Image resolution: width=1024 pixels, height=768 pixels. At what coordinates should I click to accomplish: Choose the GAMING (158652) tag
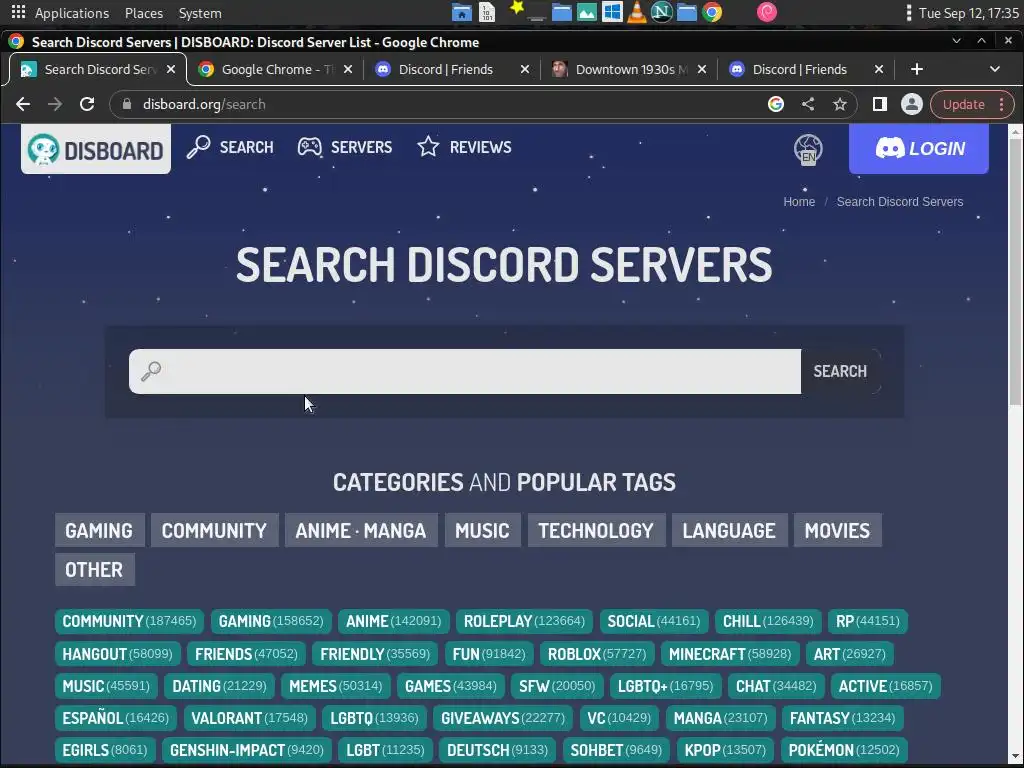click(x=271, y=621)
